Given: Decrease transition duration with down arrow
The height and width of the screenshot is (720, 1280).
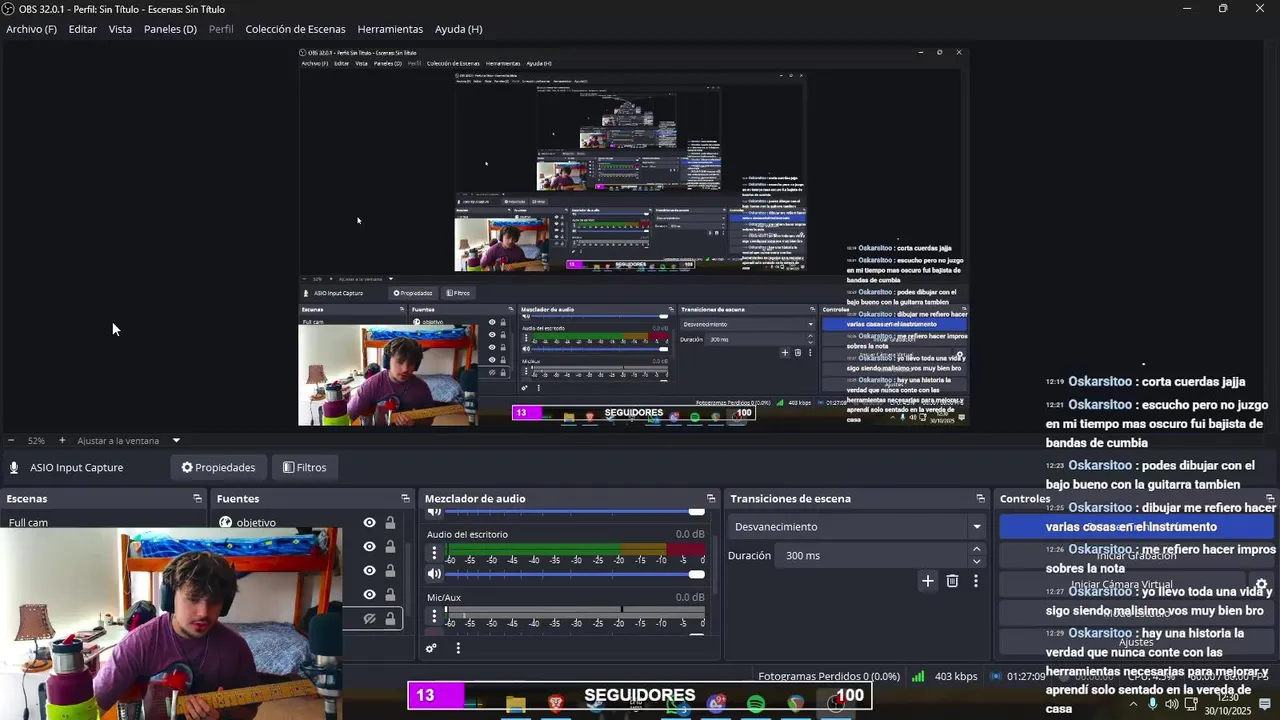Looking at the screenshot, I should (977, 561).
